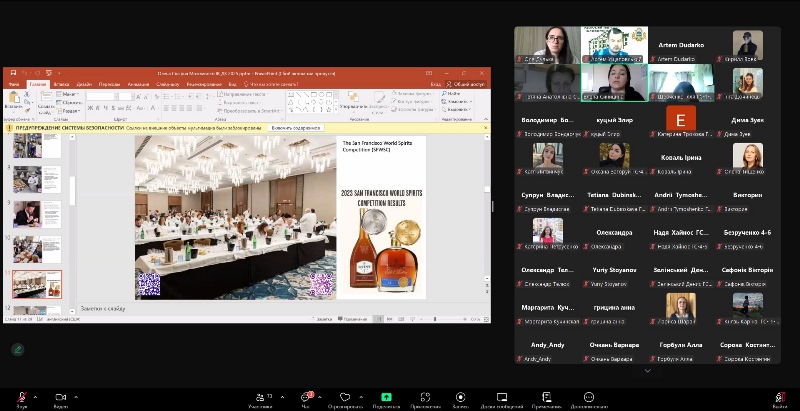Leave the meeting with Выйти button

click(779, 398)
